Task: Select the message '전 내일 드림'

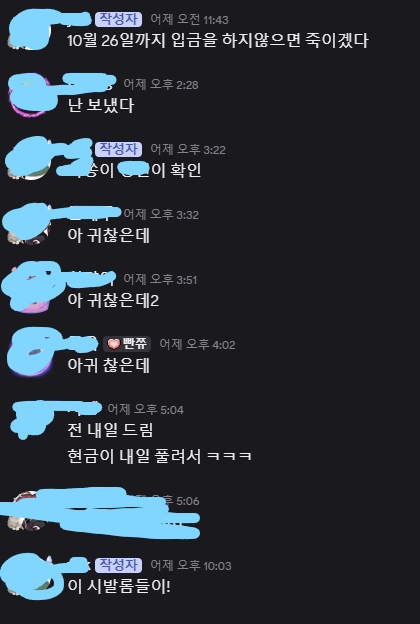Action: tap(110, 430)
